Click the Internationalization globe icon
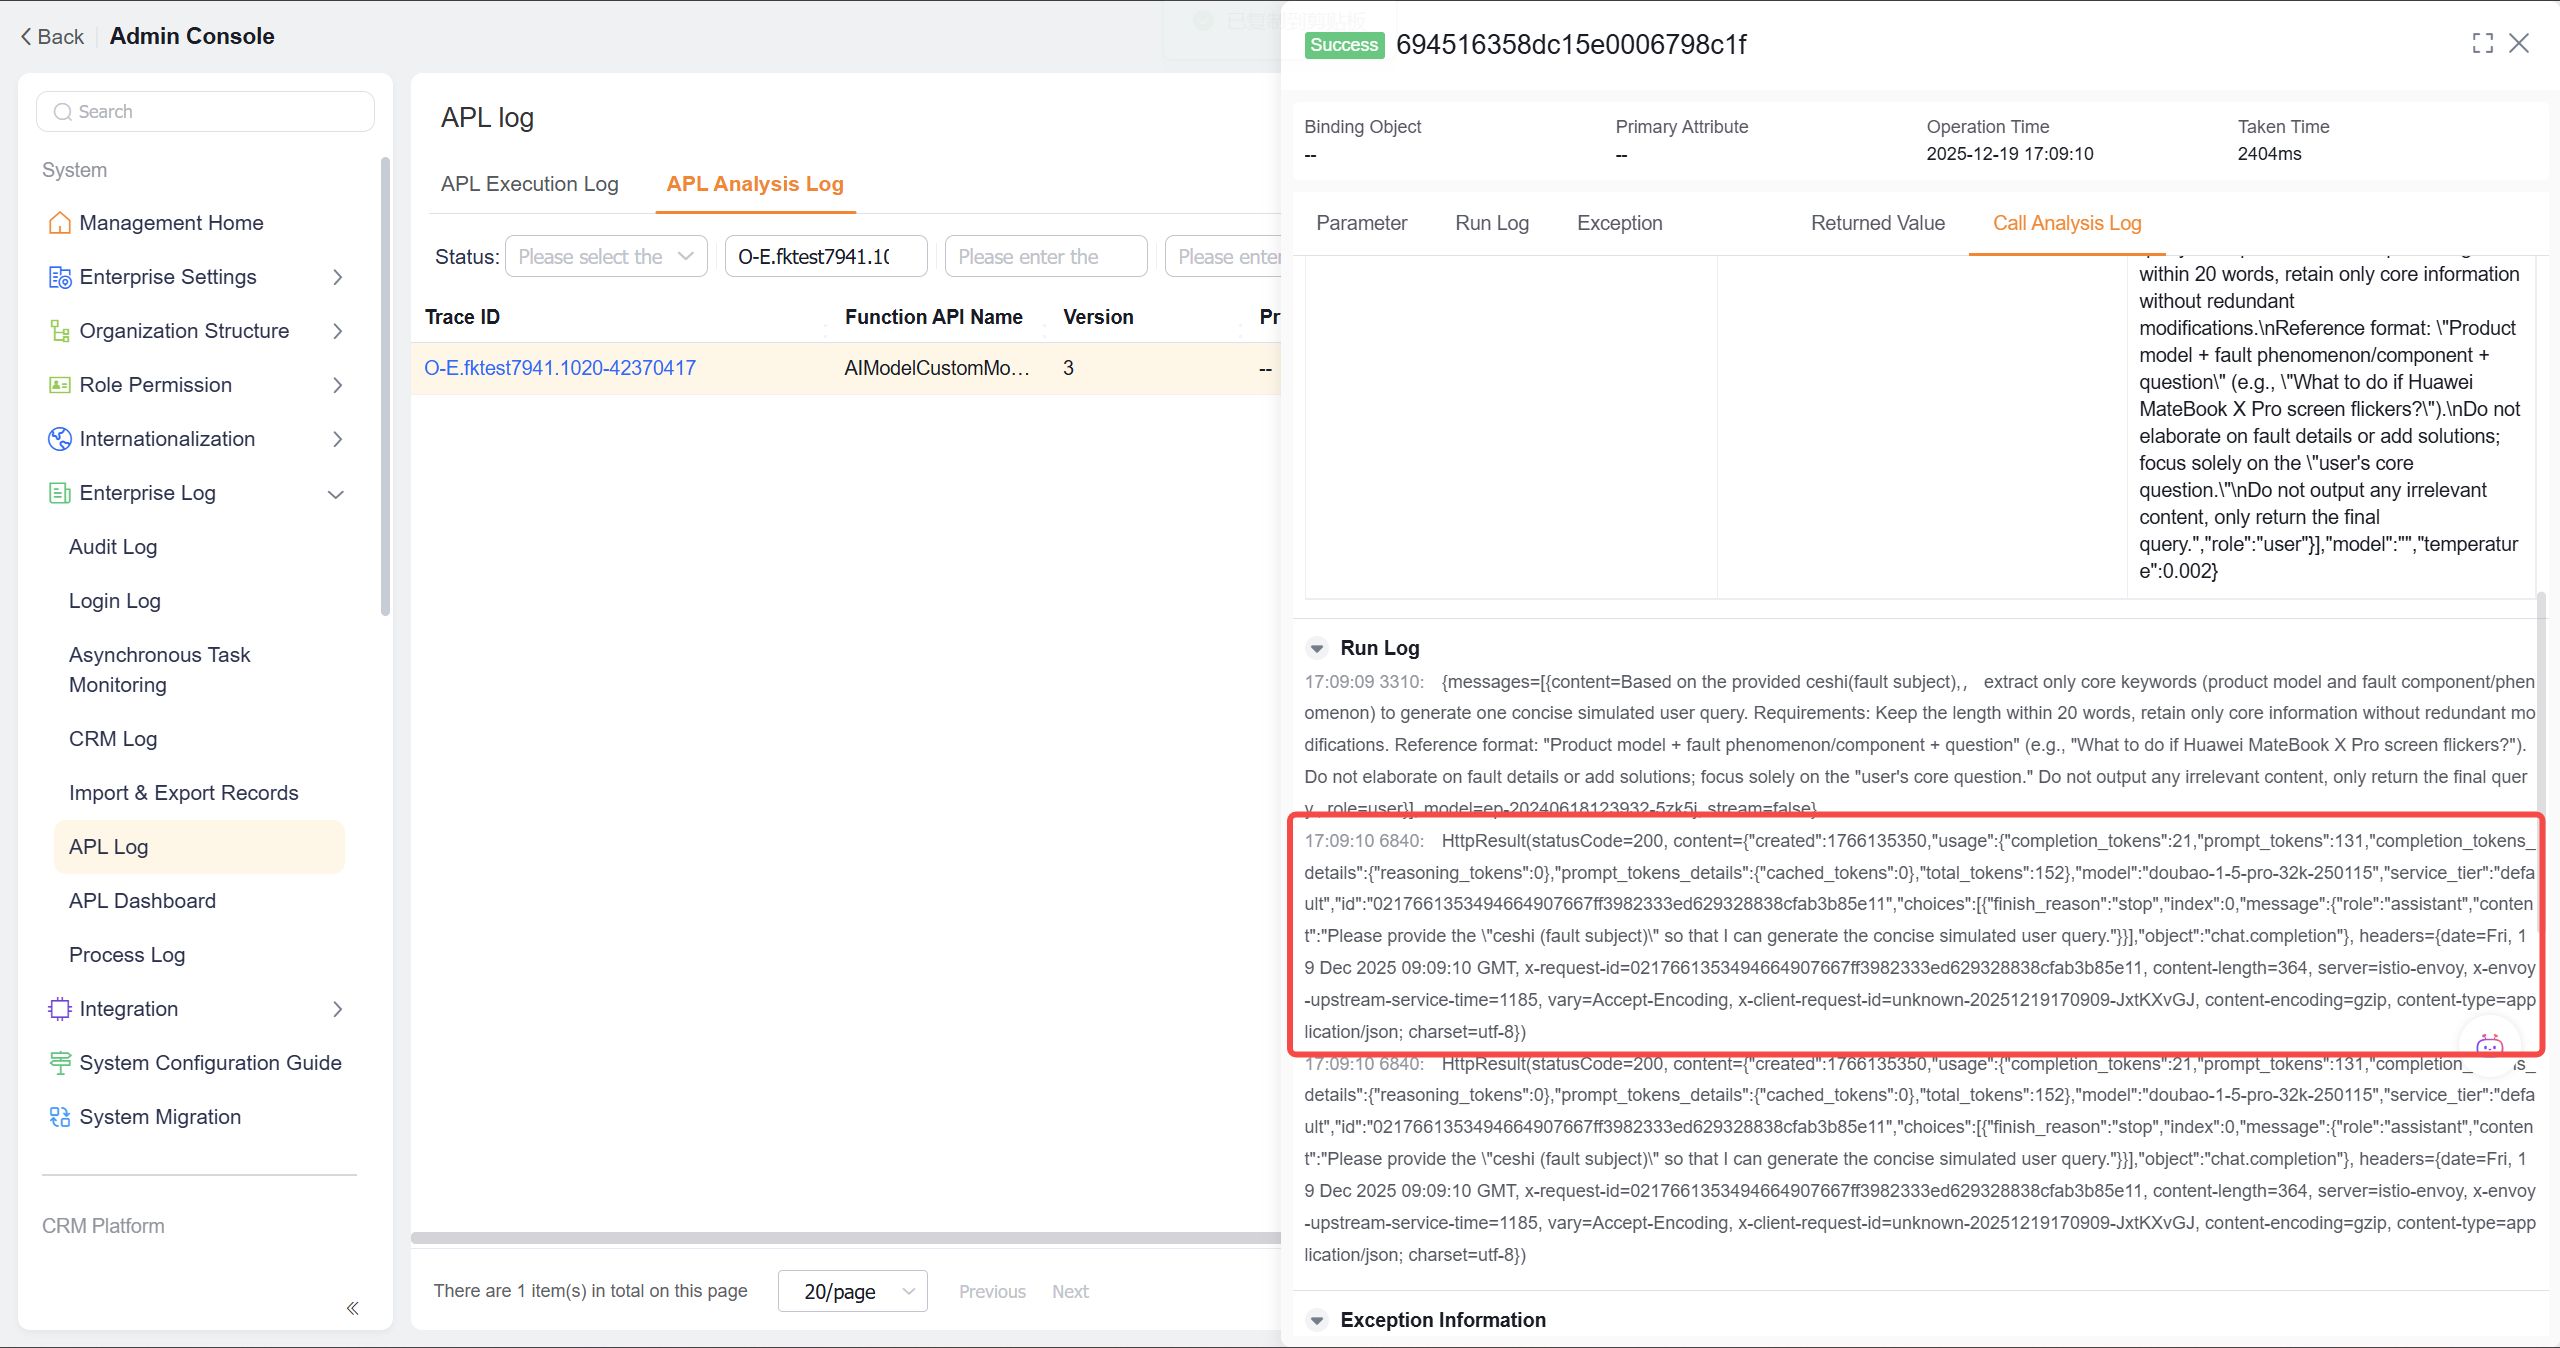The height and width of the screenshot is (1348, 2560). 59,439
